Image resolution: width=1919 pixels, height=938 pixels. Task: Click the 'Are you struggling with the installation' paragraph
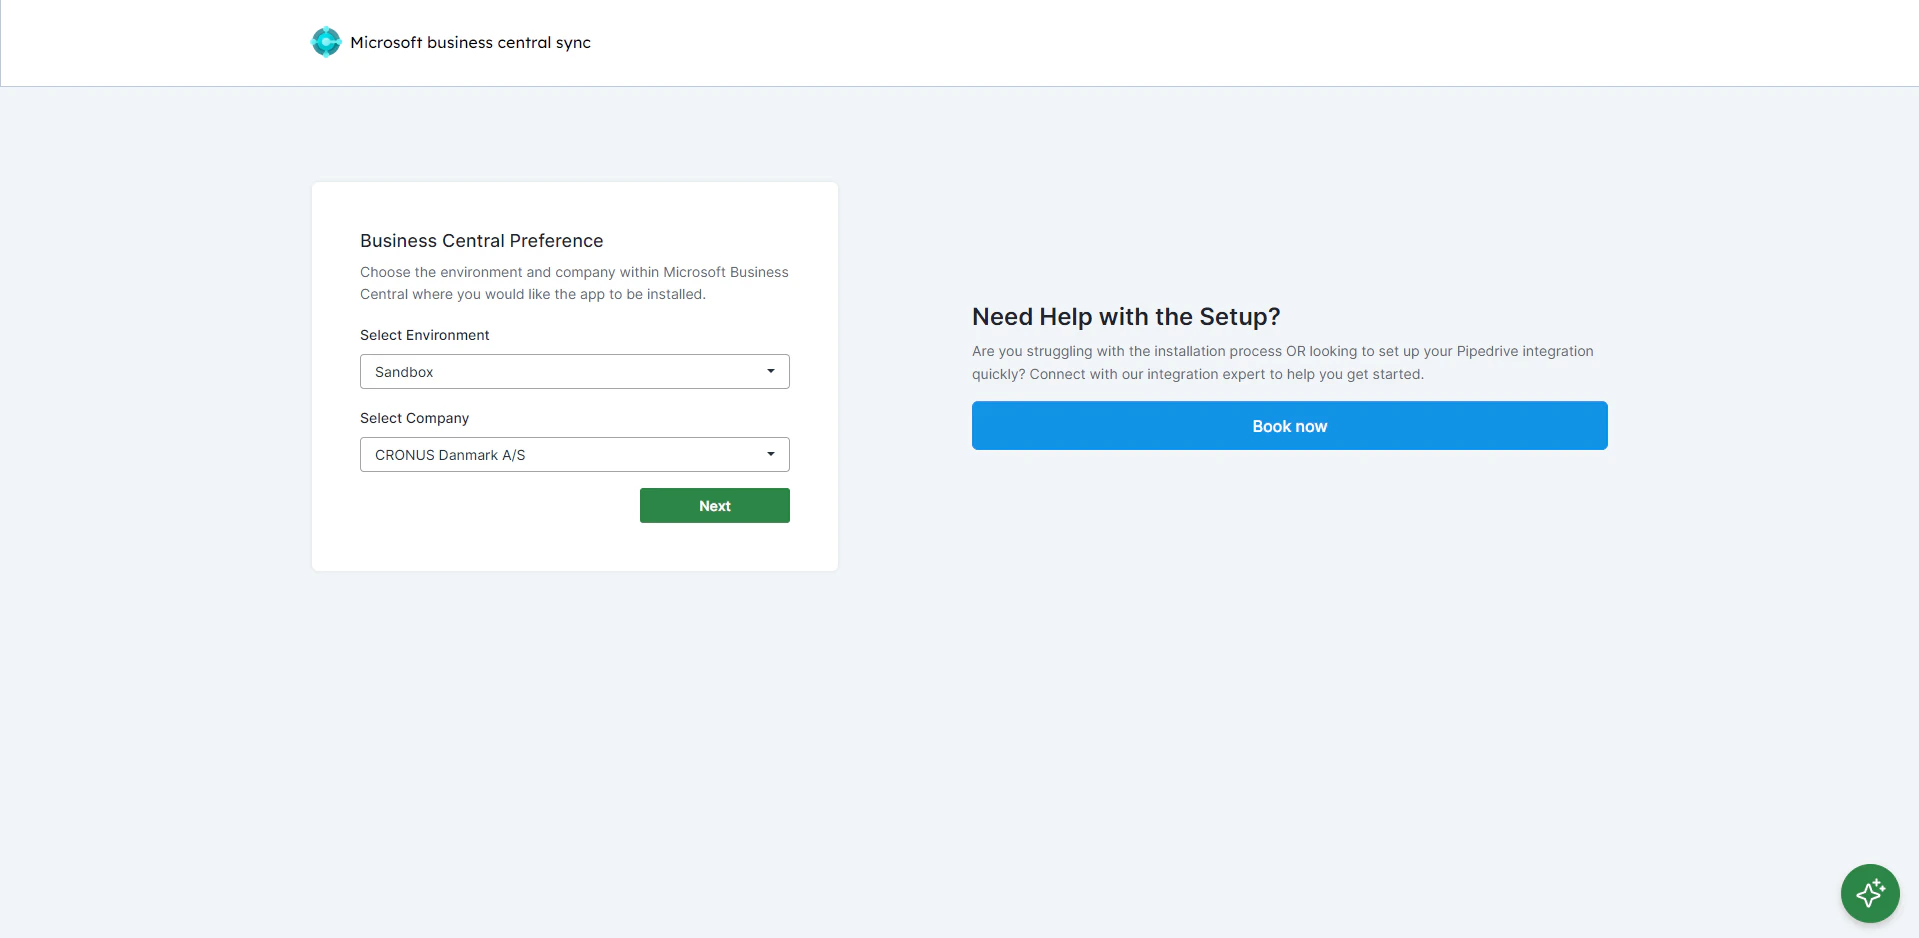[x=1283, y=363]
